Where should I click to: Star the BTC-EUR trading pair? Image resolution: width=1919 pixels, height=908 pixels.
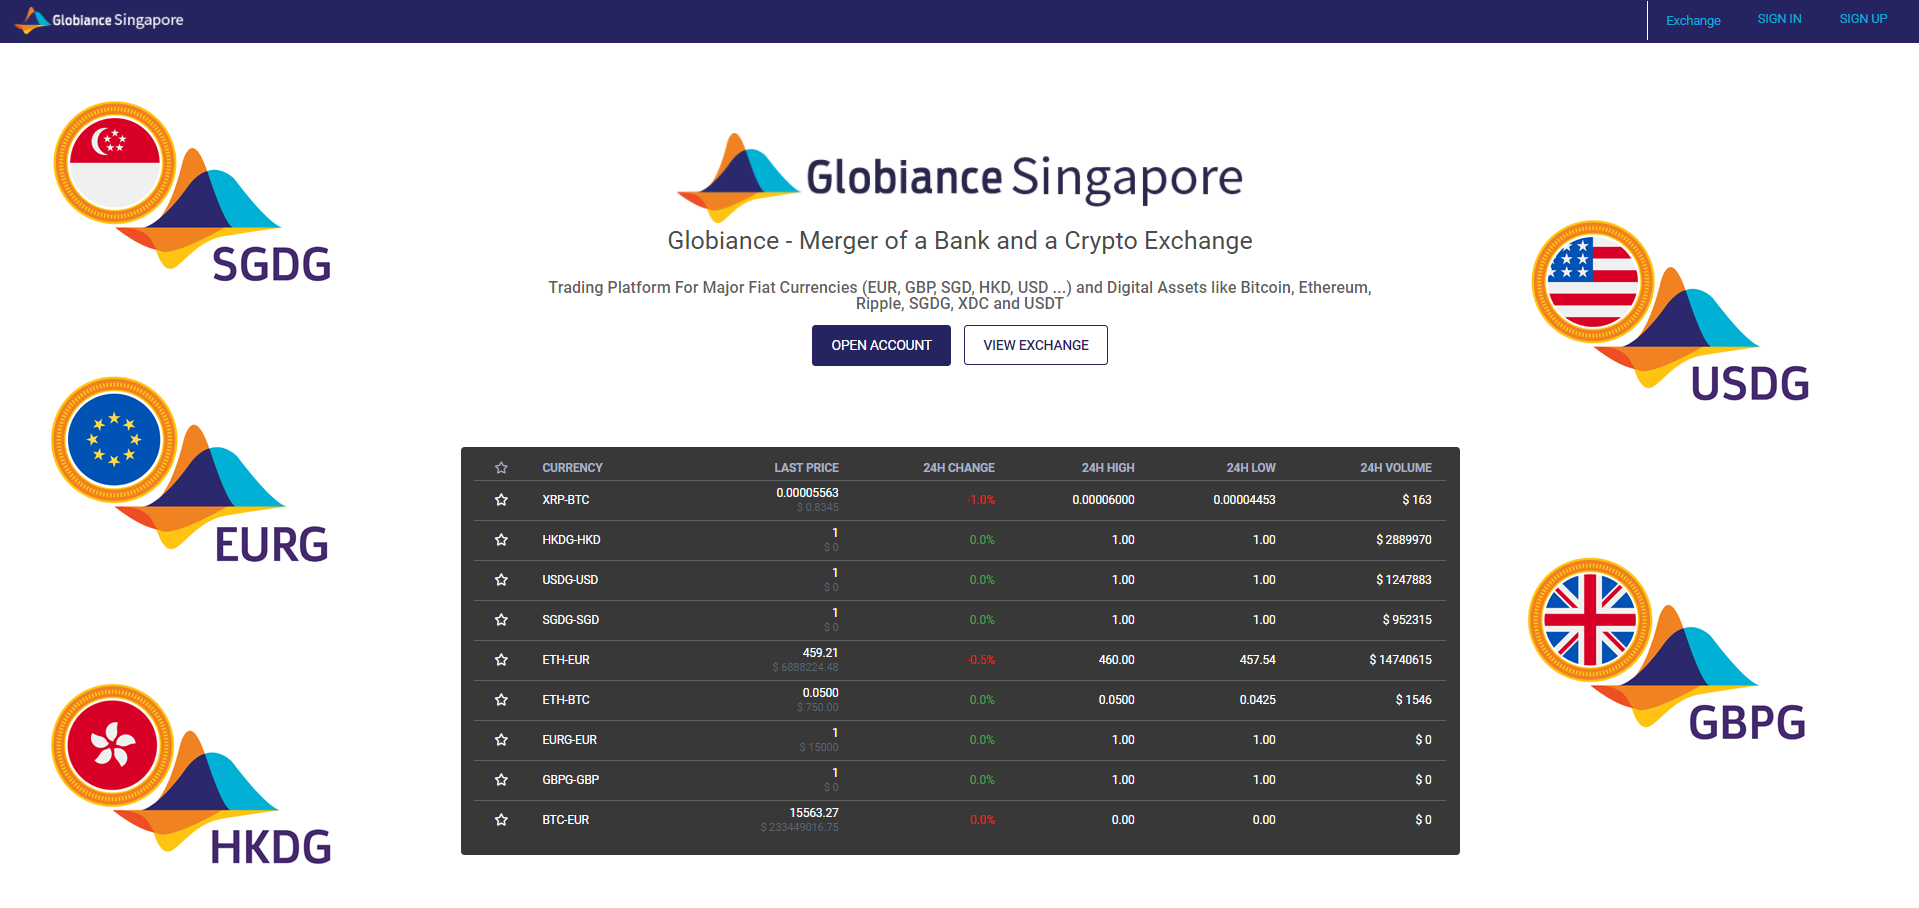click(x=501, y=820)
